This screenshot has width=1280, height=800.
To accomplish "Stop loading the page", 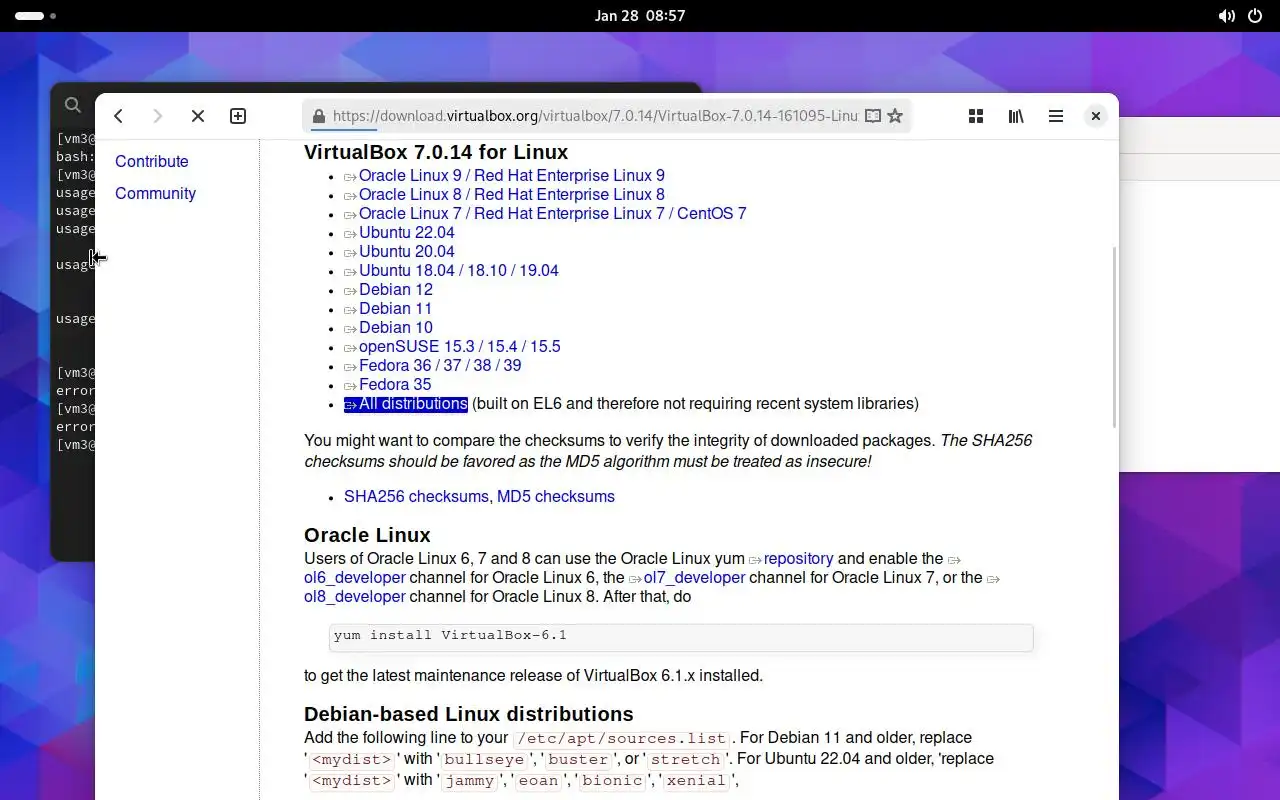I will pos(198,116).
